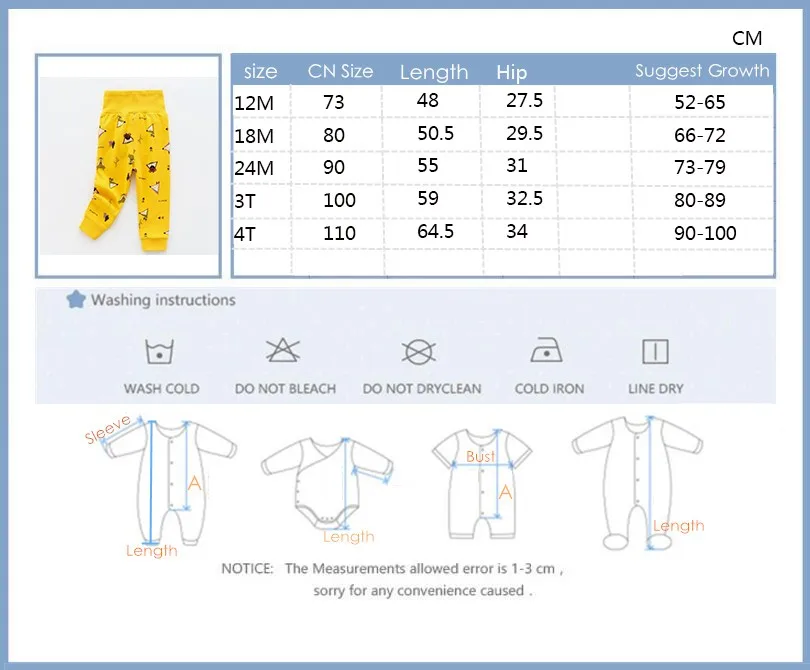
Task: Click hip value '29.5'
Action: (x=524, y=133)
